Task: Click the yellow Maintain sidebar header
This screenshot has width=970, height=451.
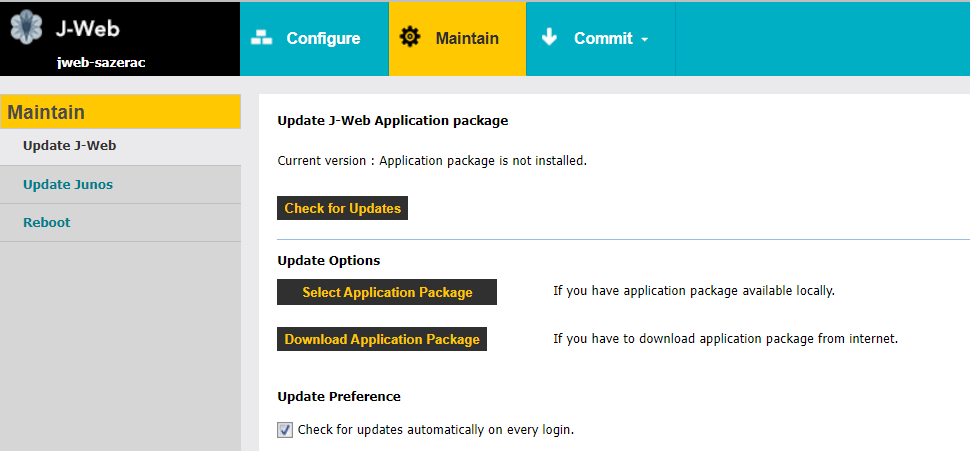Action: [120, 112]
